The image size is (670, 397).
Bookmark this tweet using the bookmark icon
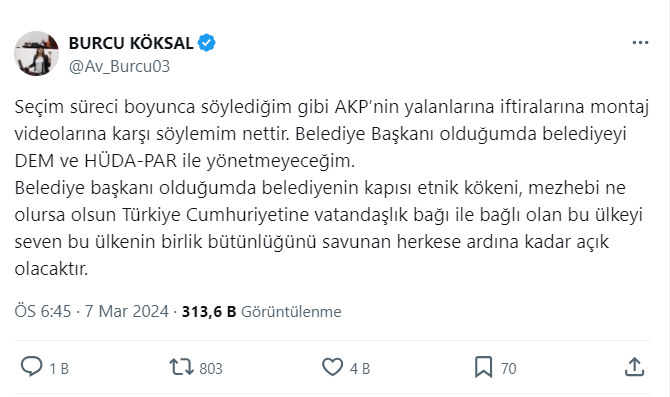click(483, 367)
